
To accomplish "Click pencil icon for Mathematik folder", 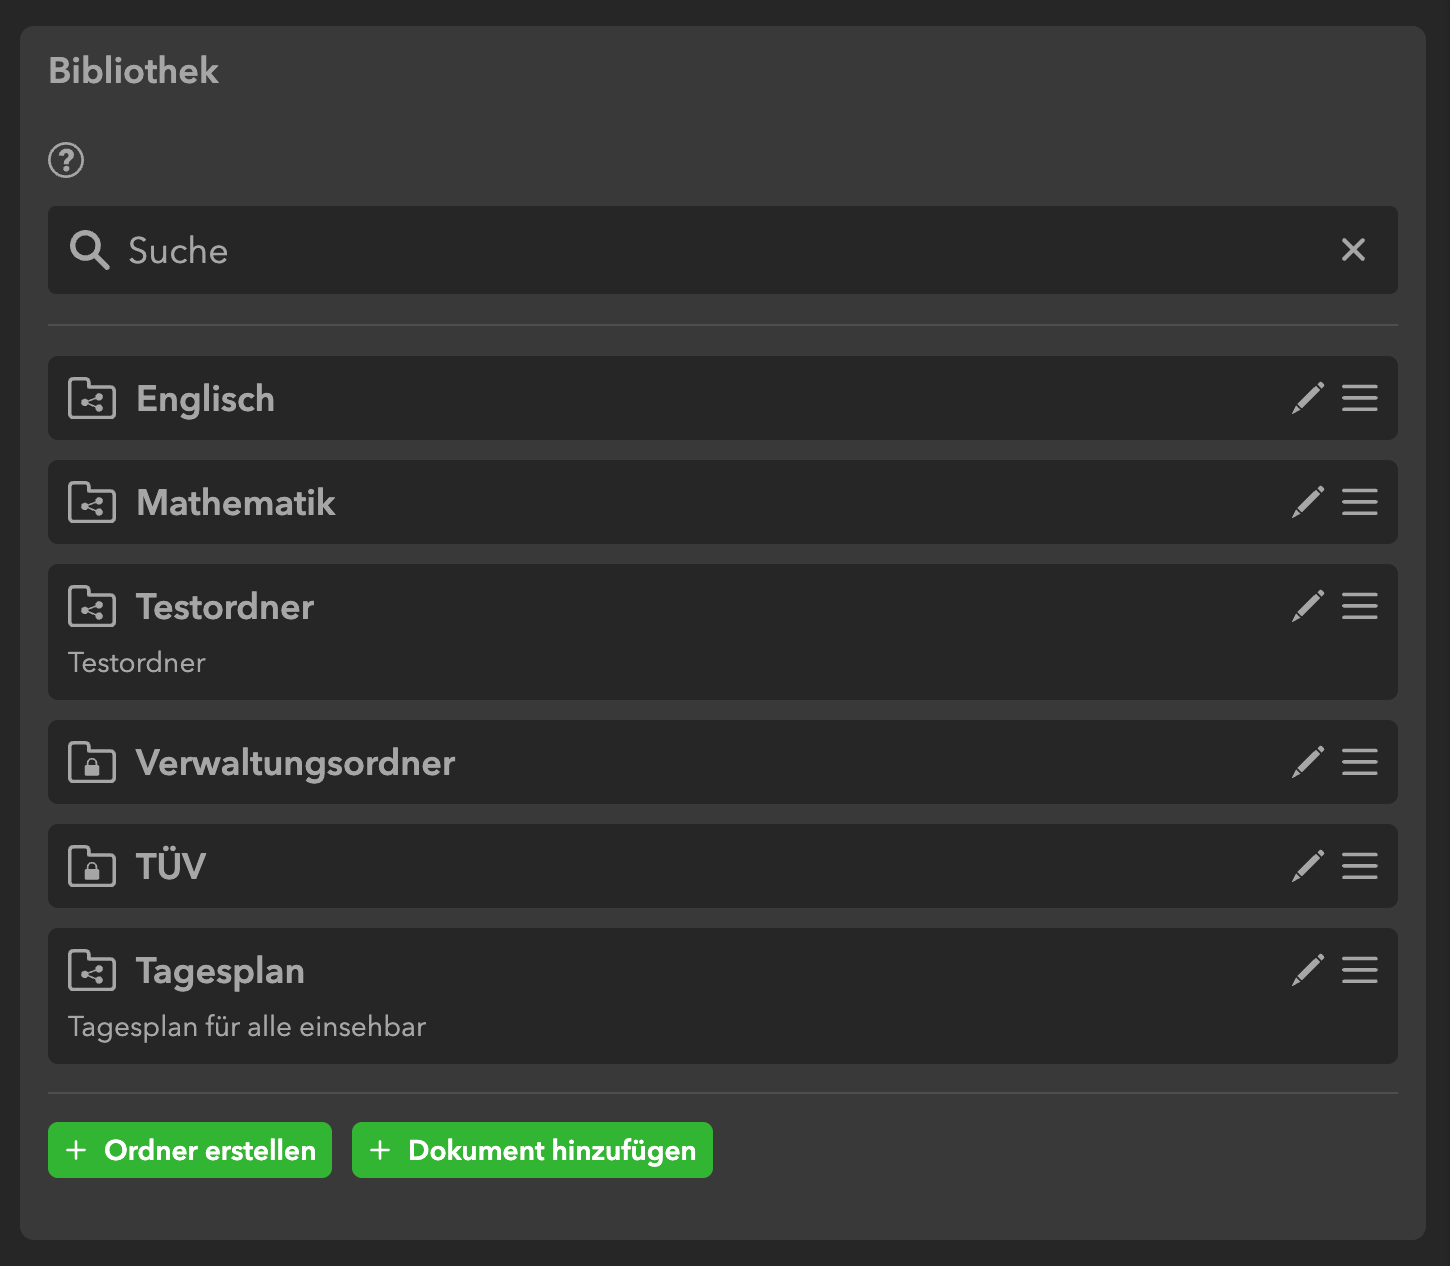I will 1308,502.
